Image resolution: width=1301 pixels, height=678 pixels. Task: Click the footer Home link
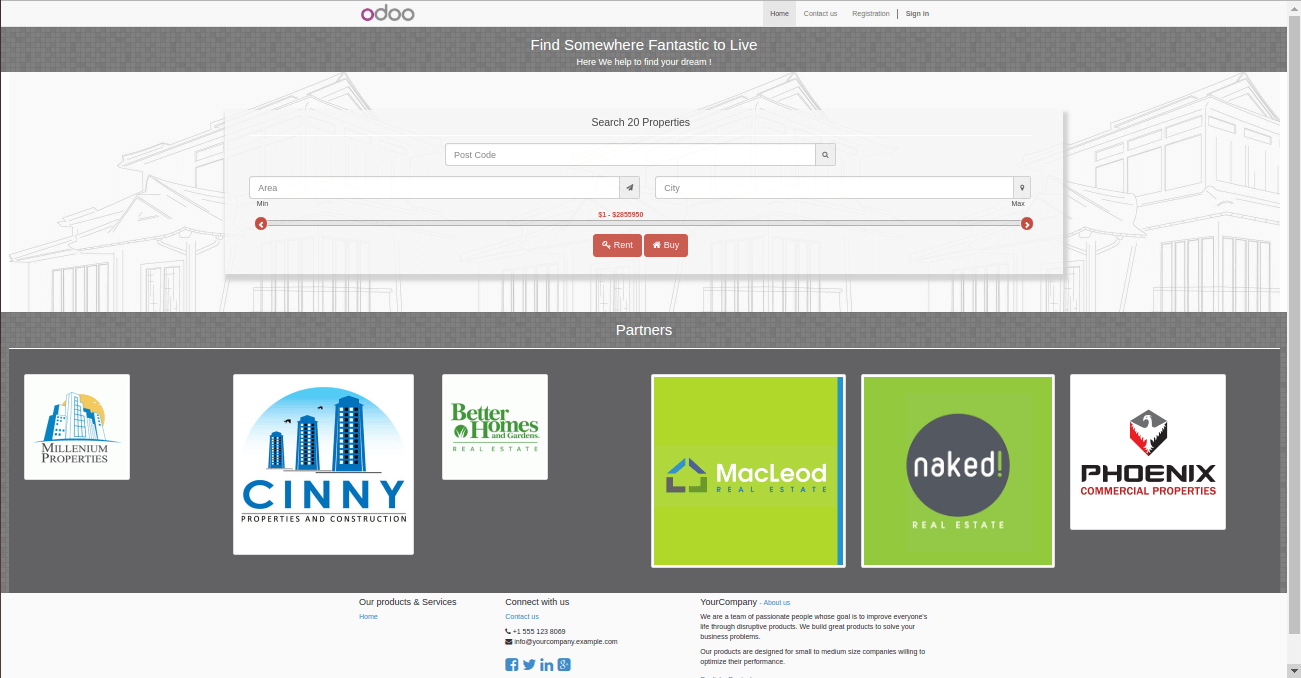tap(368, 617)
